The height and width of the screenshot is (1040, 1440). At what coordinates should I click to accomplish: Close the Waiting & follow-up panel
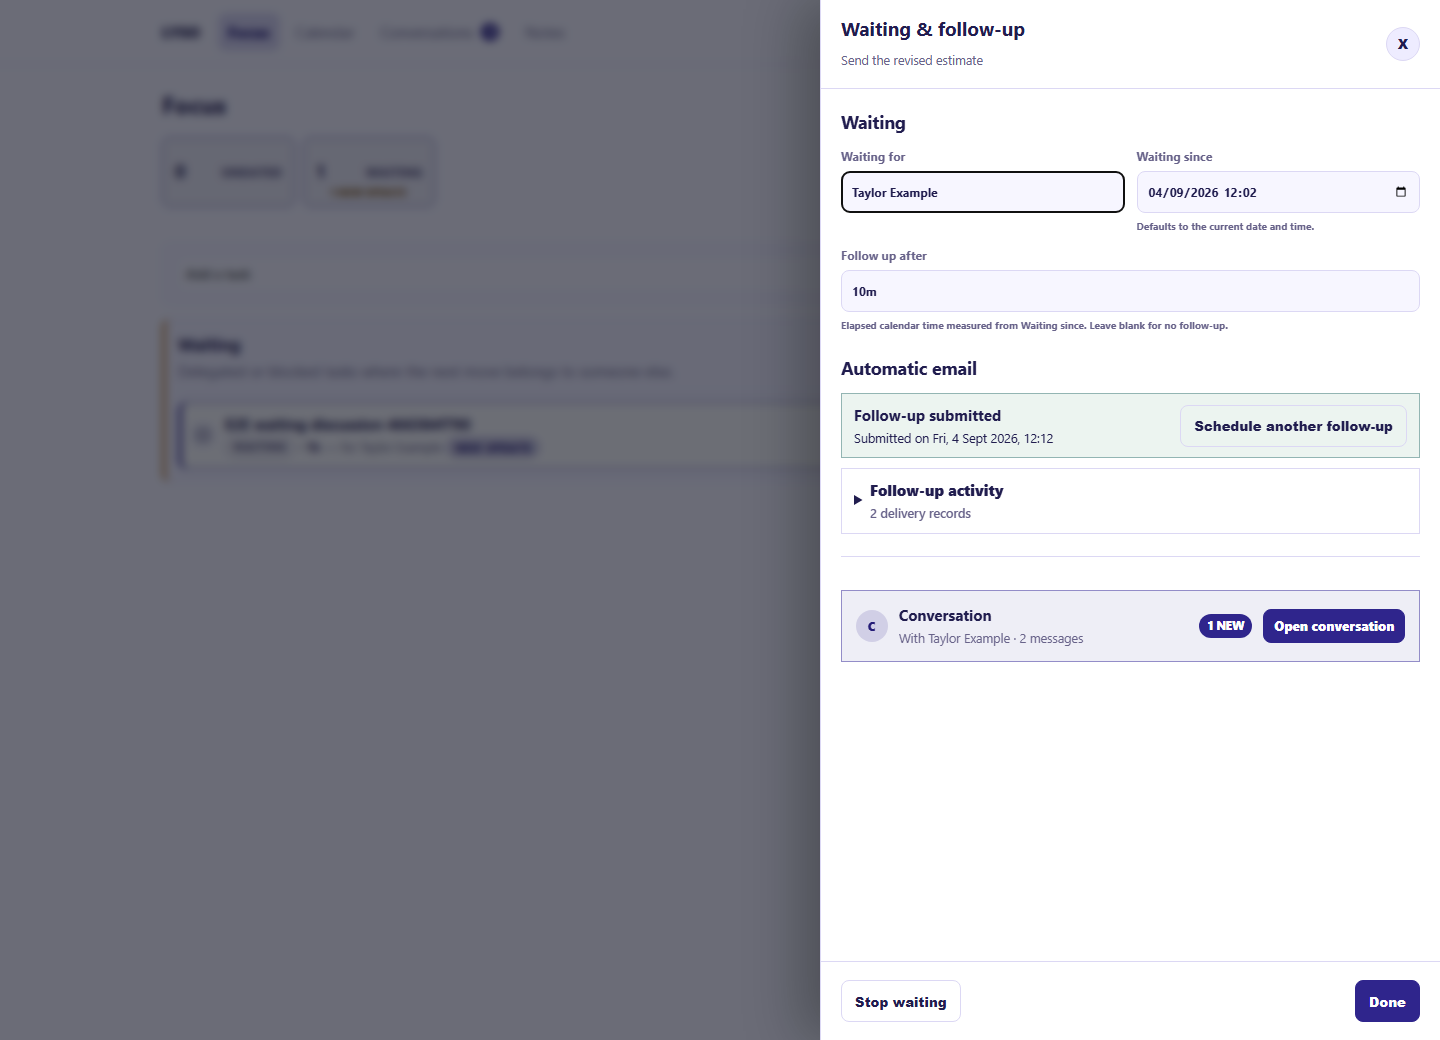pos(1402,44)
